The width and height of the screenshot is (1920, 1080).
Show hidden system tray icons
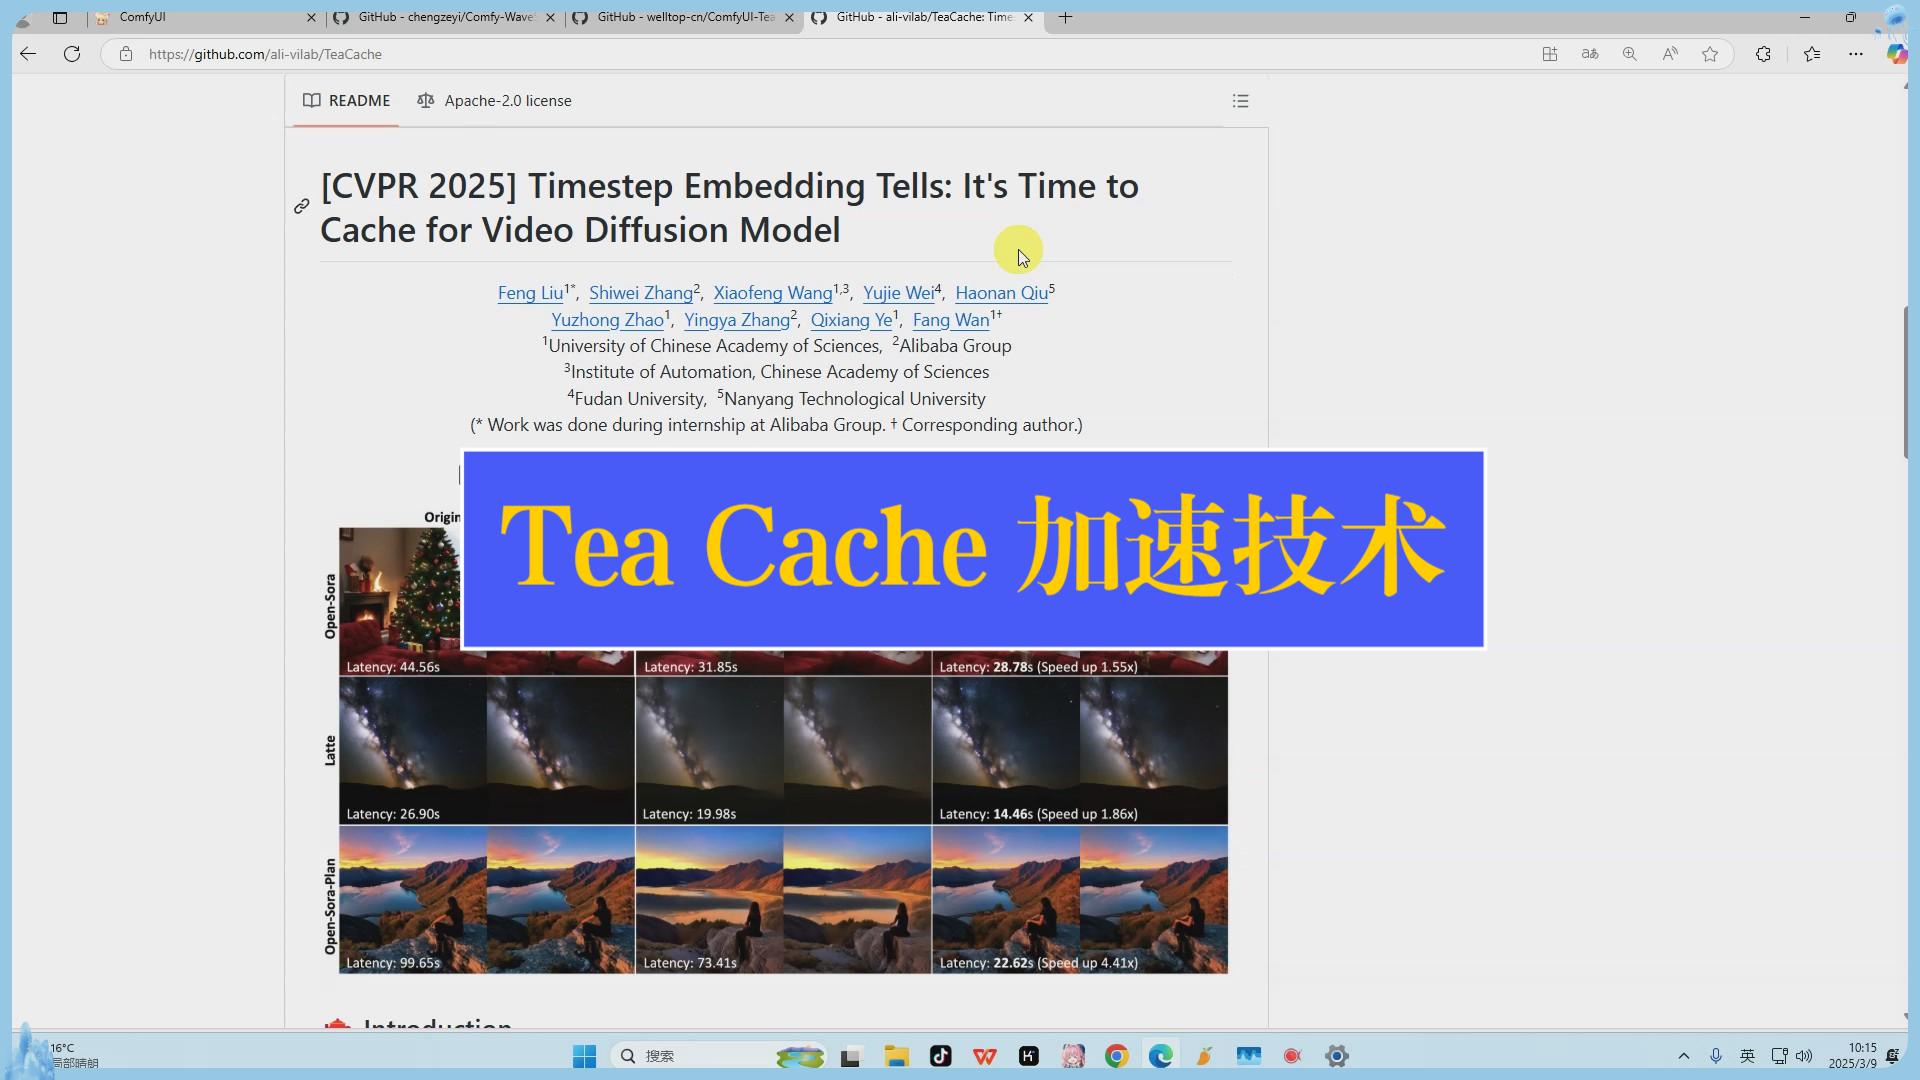click(x=1684, y=1056)
